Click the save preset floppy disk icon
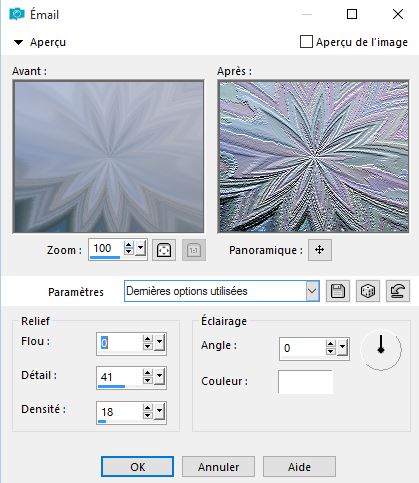Viewport: 419px width, 483px height. tap(338, 291)
